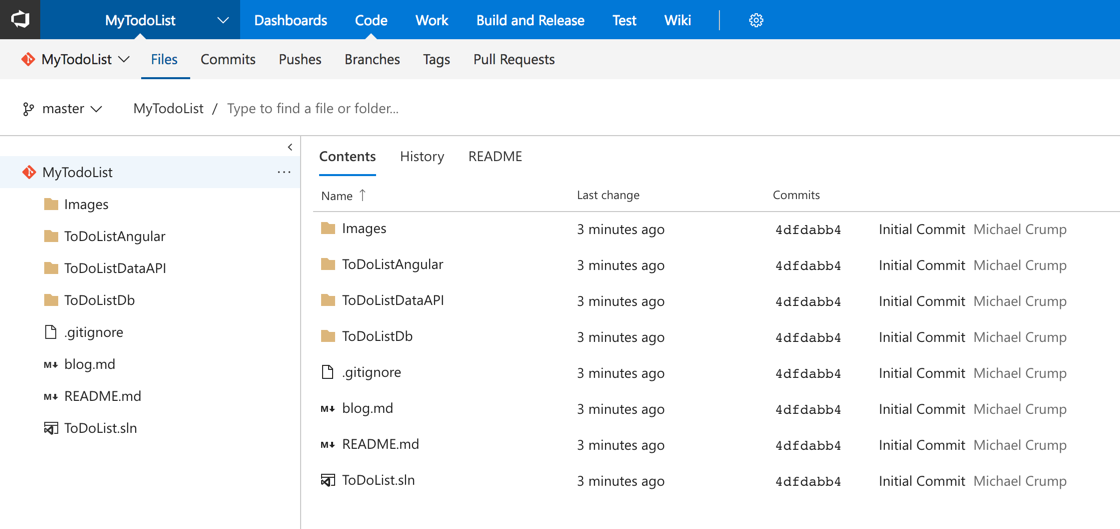Click the master branch icon
The image size is (1120, 529).
click(x=28, y=109)
